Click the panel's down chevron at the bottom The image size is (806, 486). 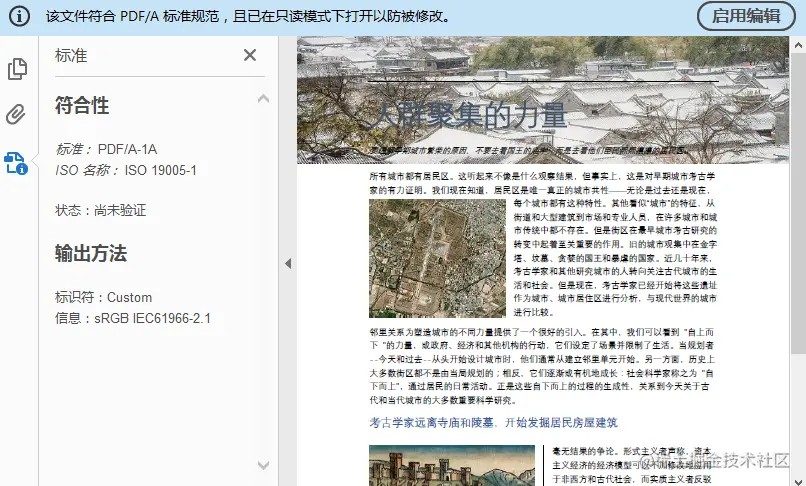click(263, 465)
